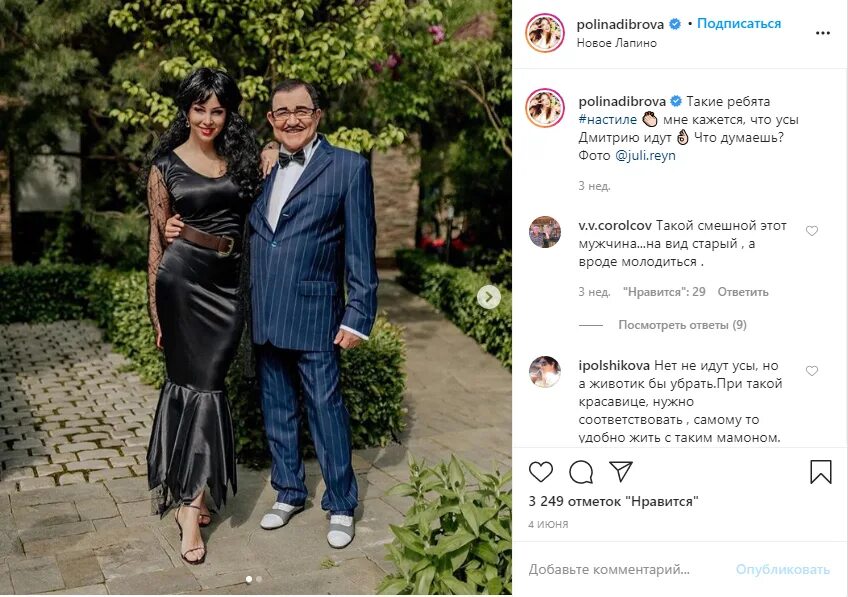Select second carousel dot indicator
The width and height of the screenshot is (848, 597).
[259, 579]
